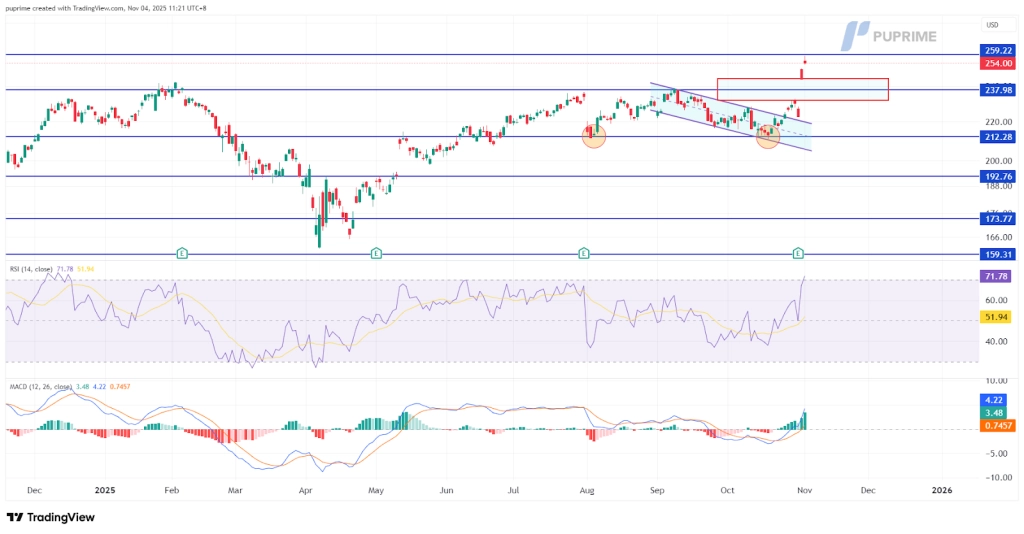The height and width of the screenshot is (534, 1024).
Task: Click the 200.00 price axis value
Action: pos(999,161)
